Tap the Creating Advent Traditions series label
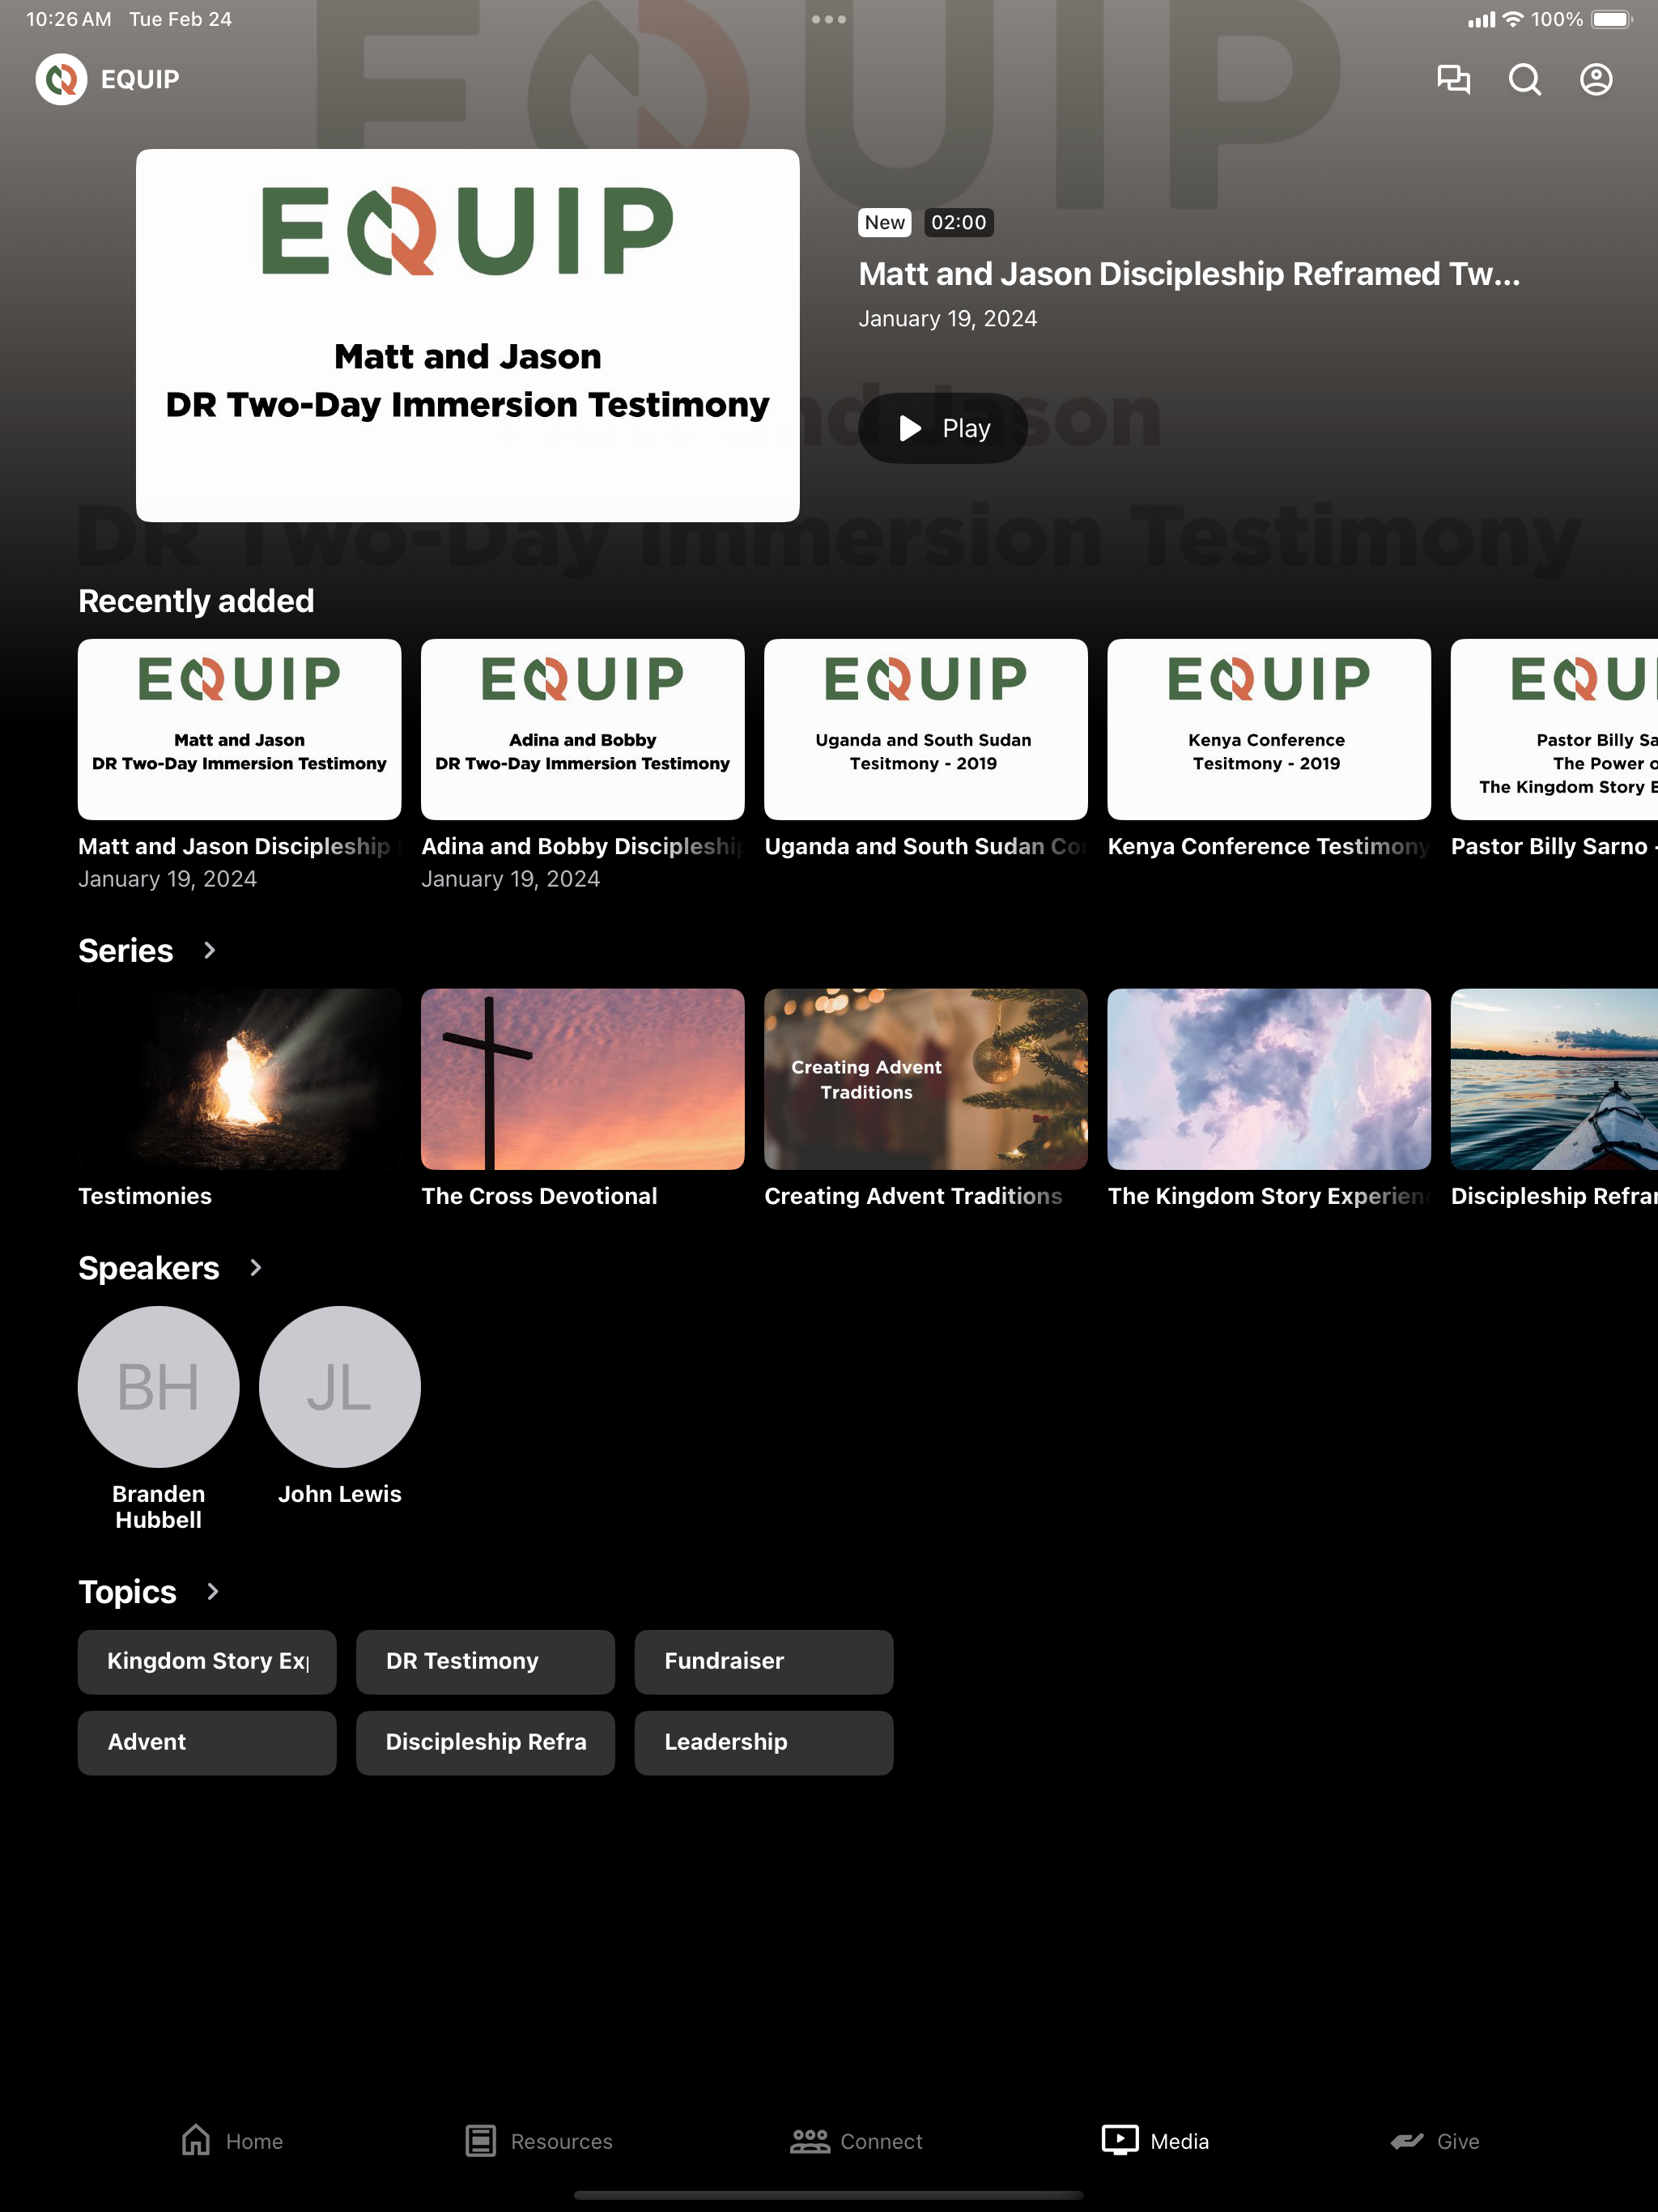The height and width of the screenshot is (2212, 1658). coord(913,1196)
